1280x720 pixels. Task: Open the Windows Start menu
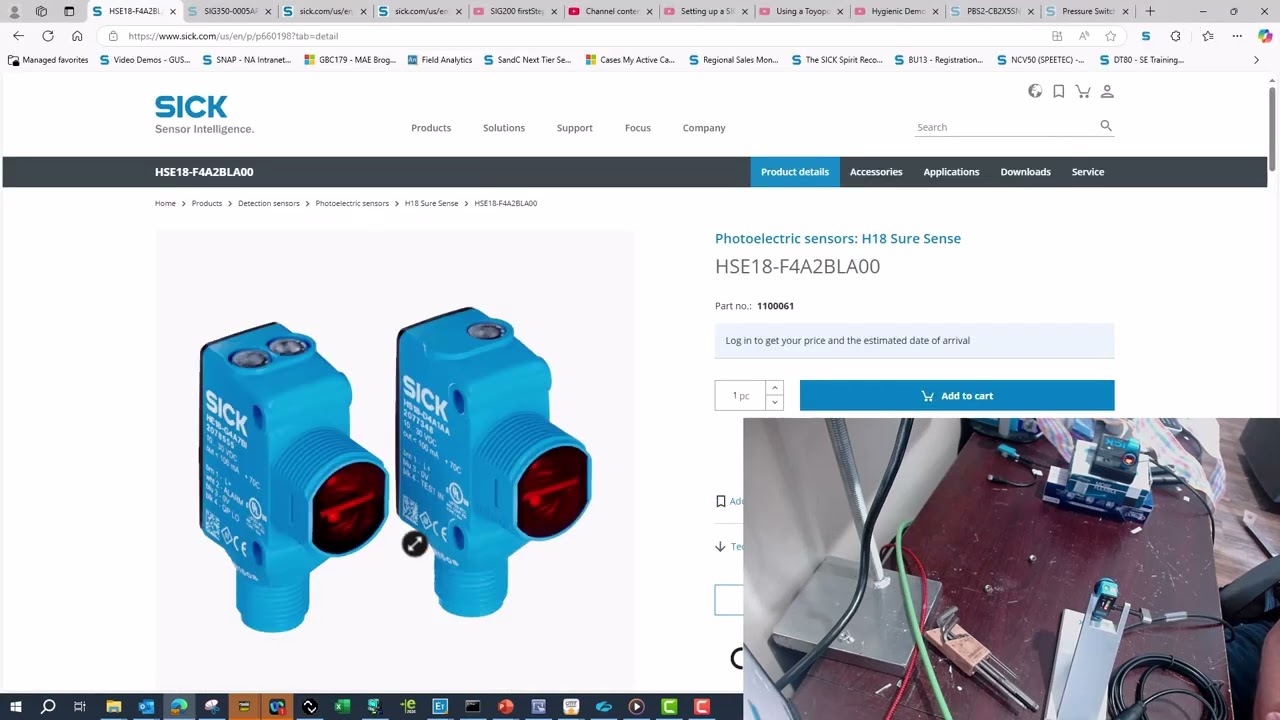pyautogui.click(x=15, y=707)
